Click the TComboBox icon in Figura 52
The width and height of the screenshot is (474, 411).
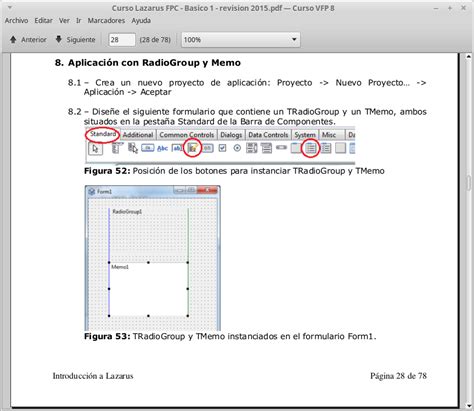click(x=266, y=148)
